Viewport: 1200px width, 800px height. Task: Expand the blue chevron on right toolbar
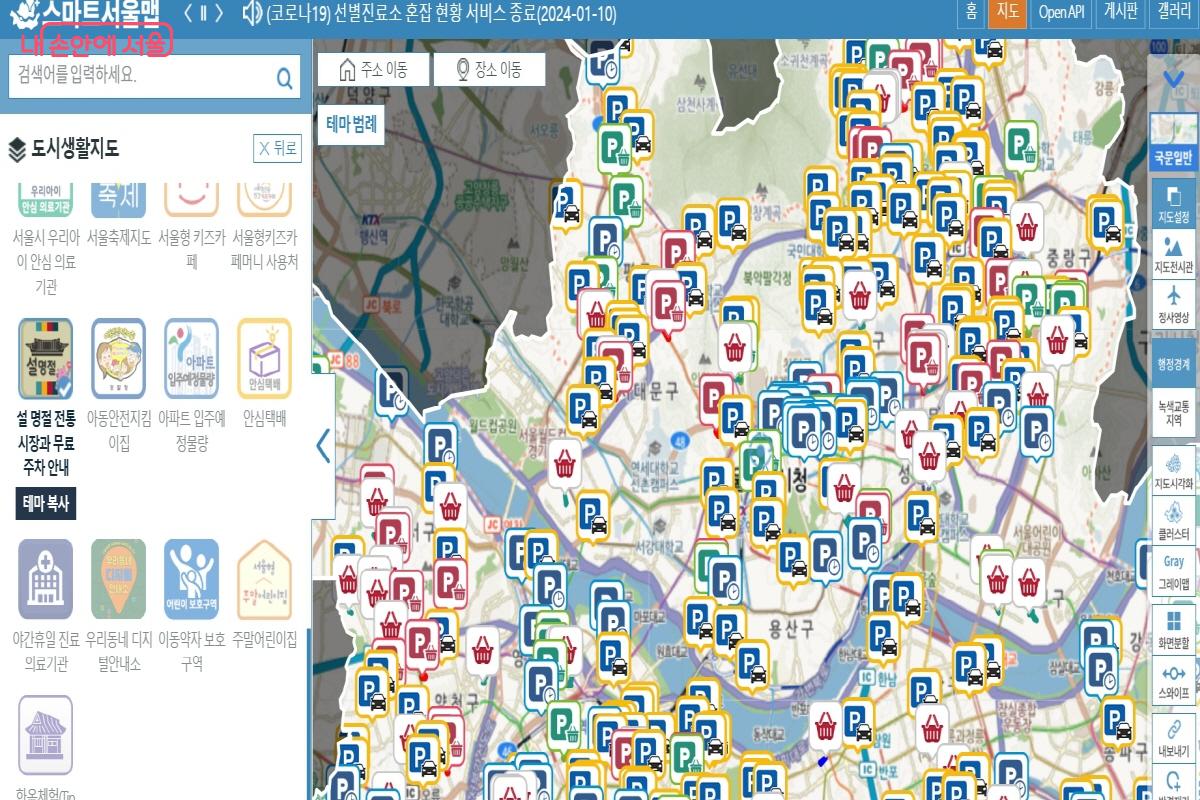1173,78
